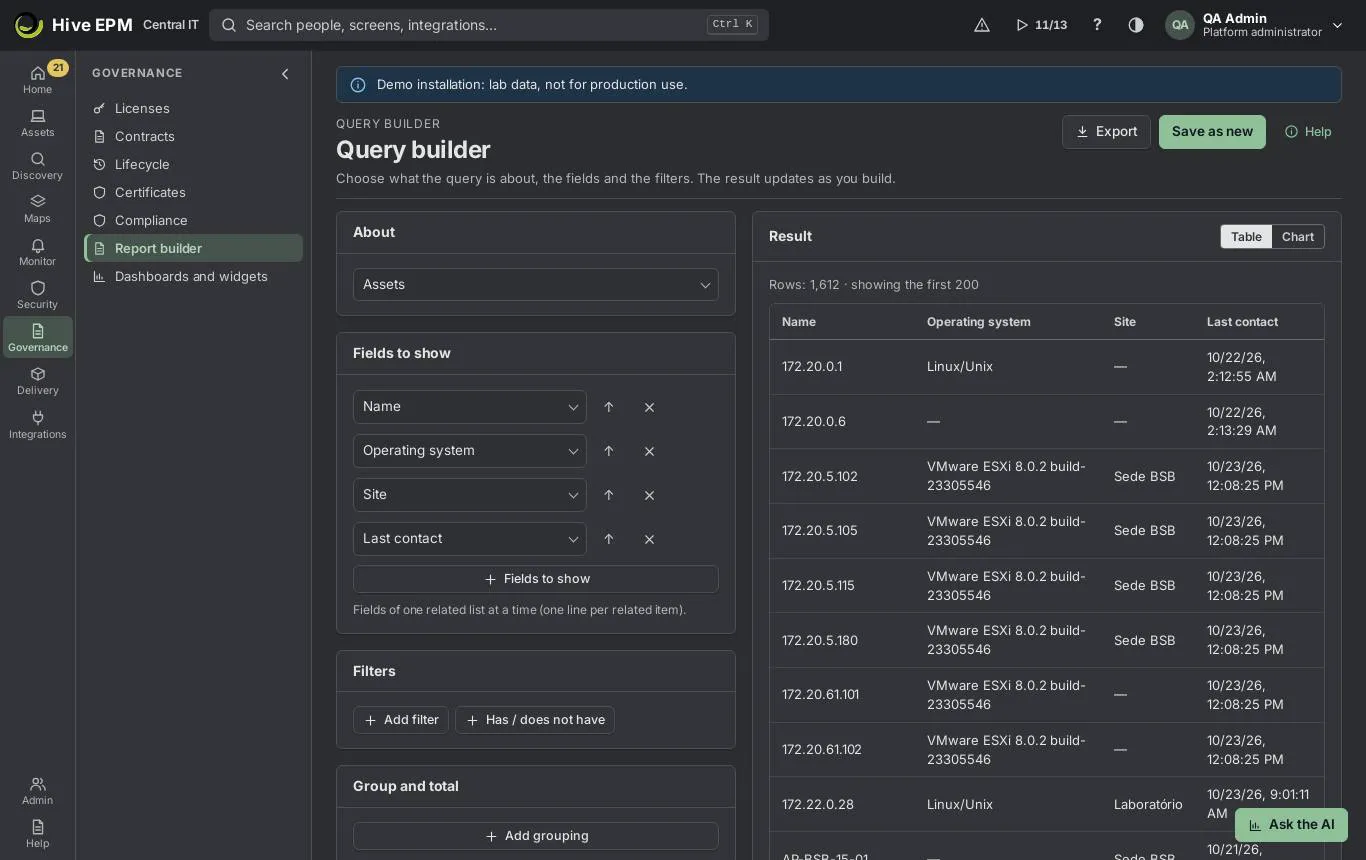Open the Monitor section
The height and width of the screenshot is (860, 1366).
click(x=37, y=252)
